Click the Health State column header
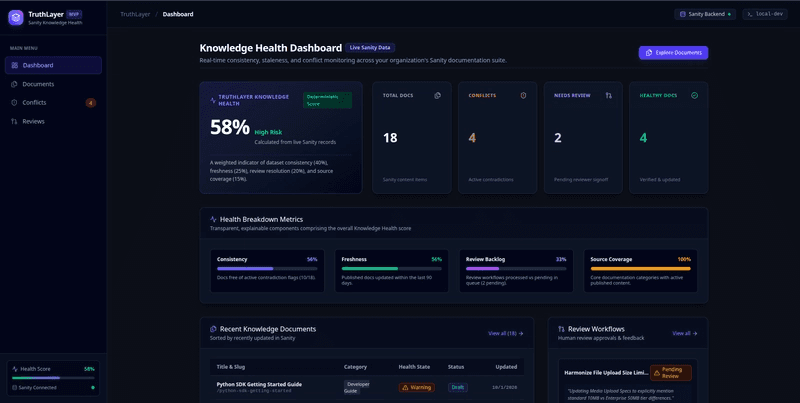Image resolution: width=800 pixels, height=403 pixels. (414, 367)
